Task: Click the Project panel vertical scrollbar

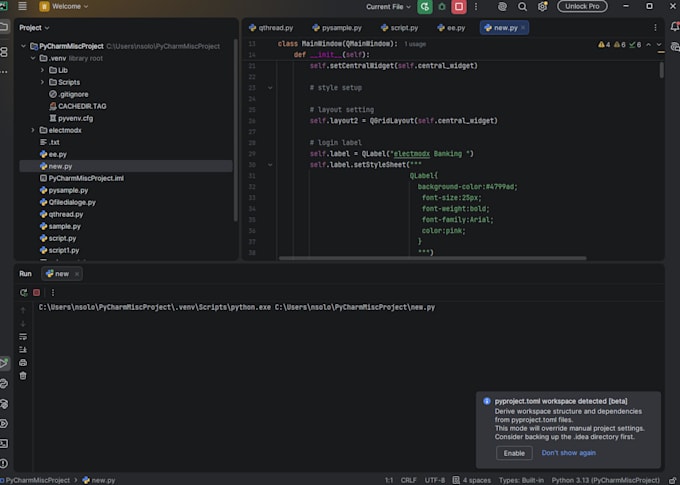Action: (235, 130)
